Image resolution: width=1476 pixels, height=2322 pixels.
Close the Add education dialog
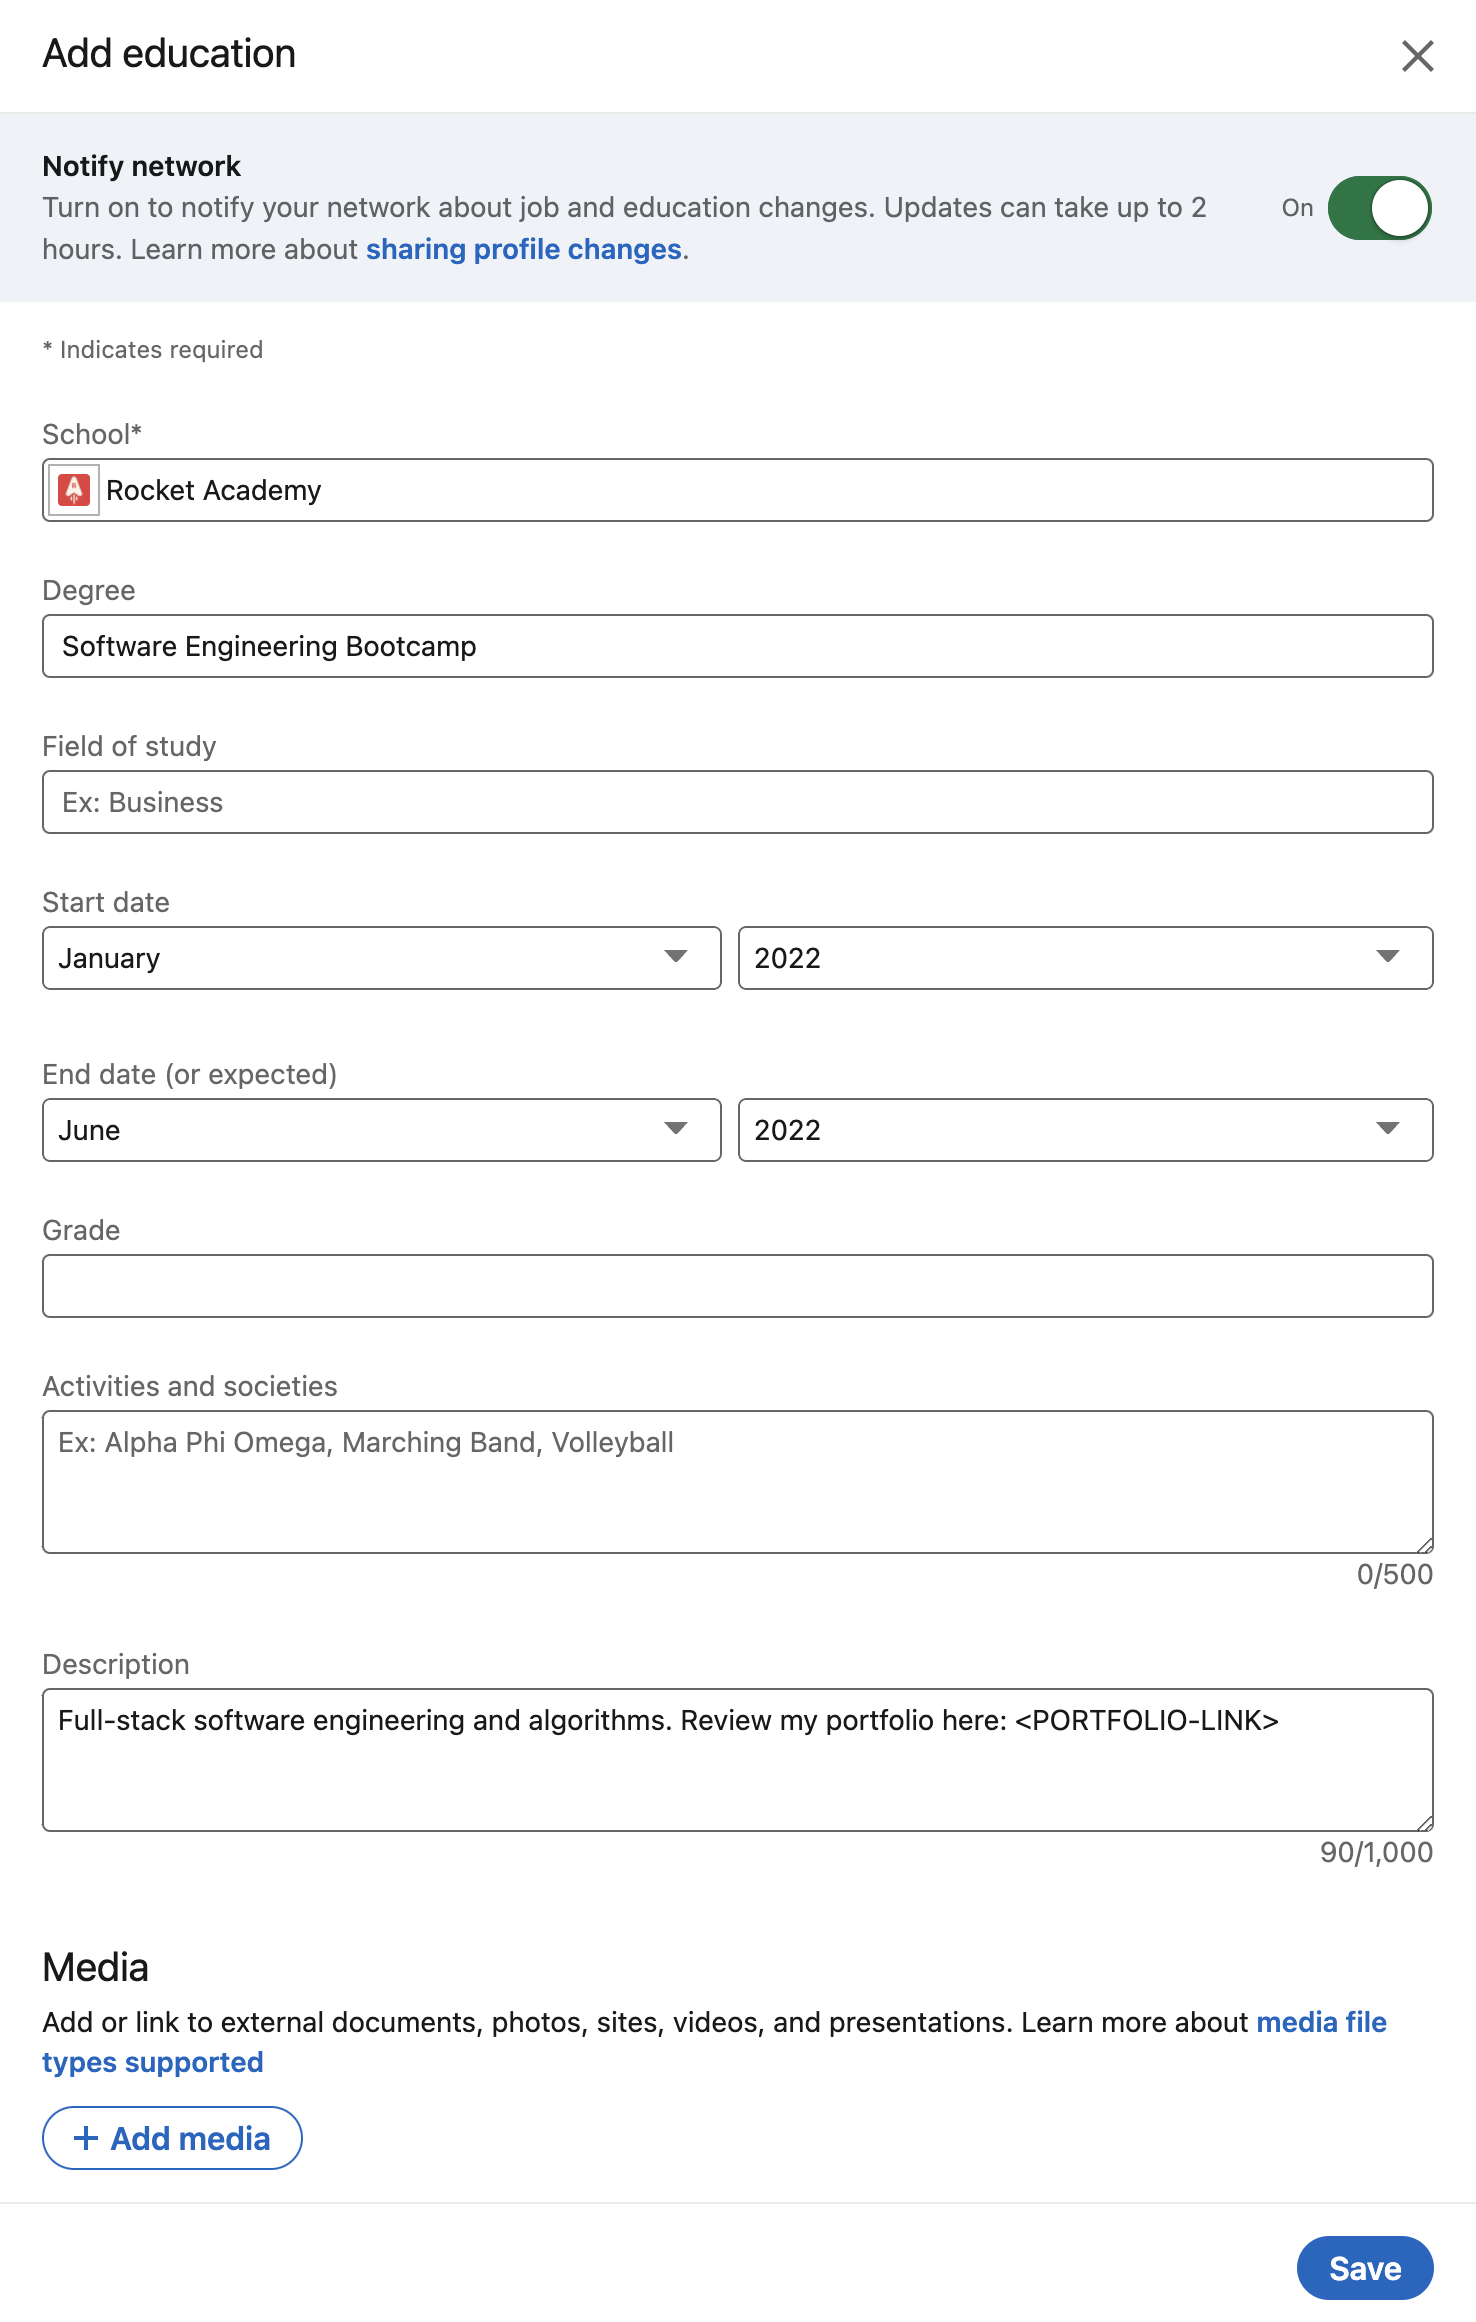[1417, 56]
